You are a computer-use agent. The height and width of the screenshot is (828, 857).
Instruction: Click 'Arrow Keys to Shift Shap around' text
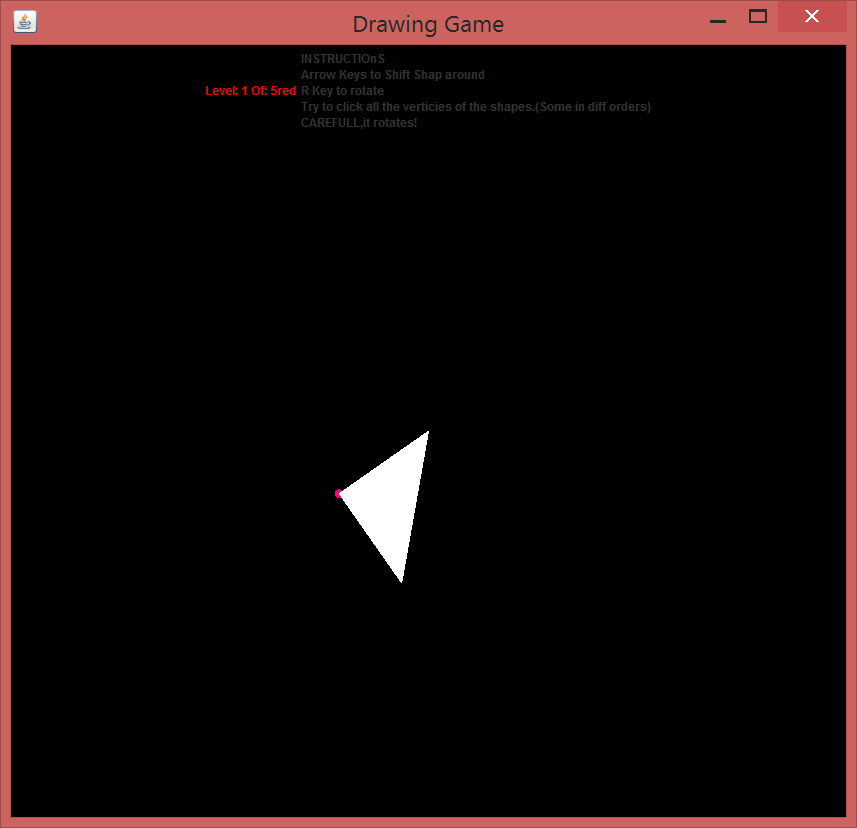392,75
